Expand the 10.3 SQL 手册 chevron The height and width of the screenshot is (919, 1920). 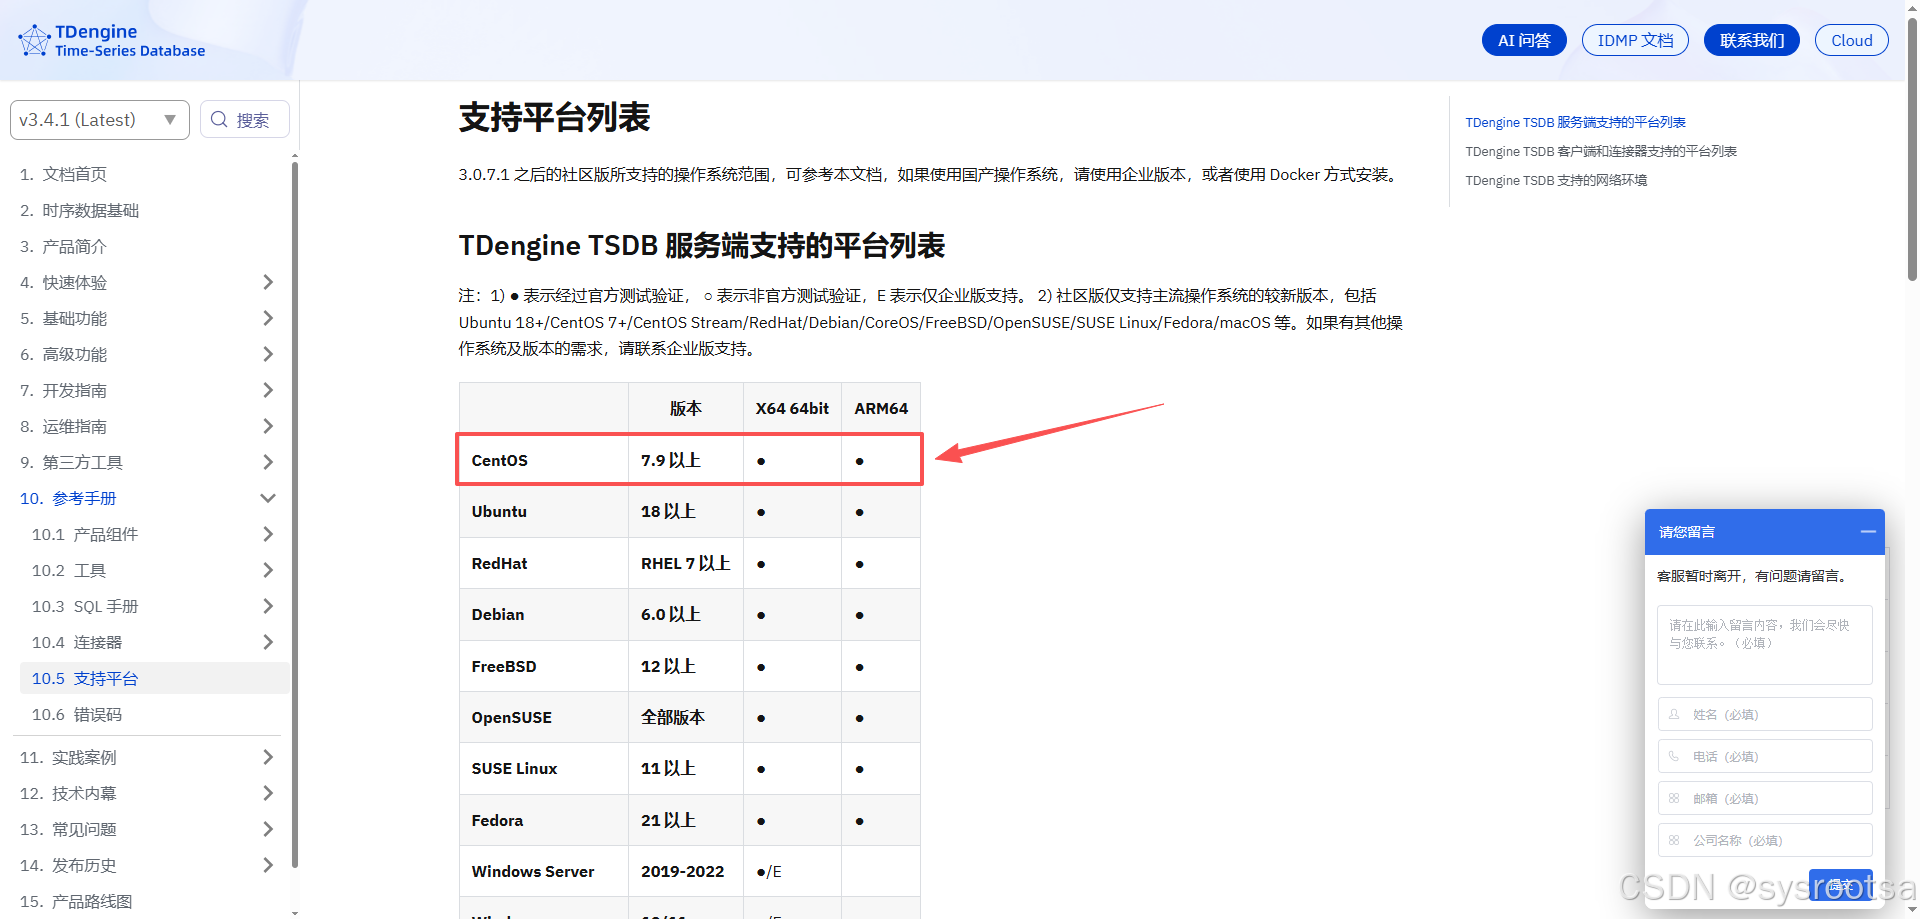point(268,606)
